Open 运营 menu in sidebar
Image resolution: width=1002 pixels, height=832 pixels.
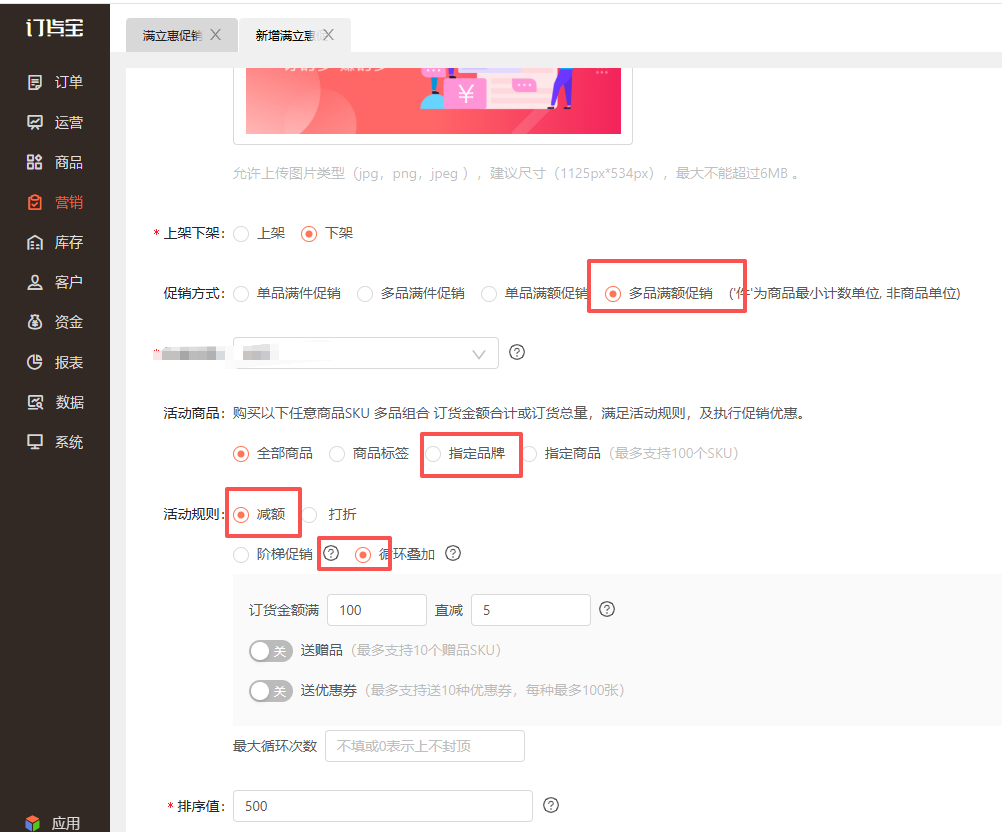coord(55,122)
